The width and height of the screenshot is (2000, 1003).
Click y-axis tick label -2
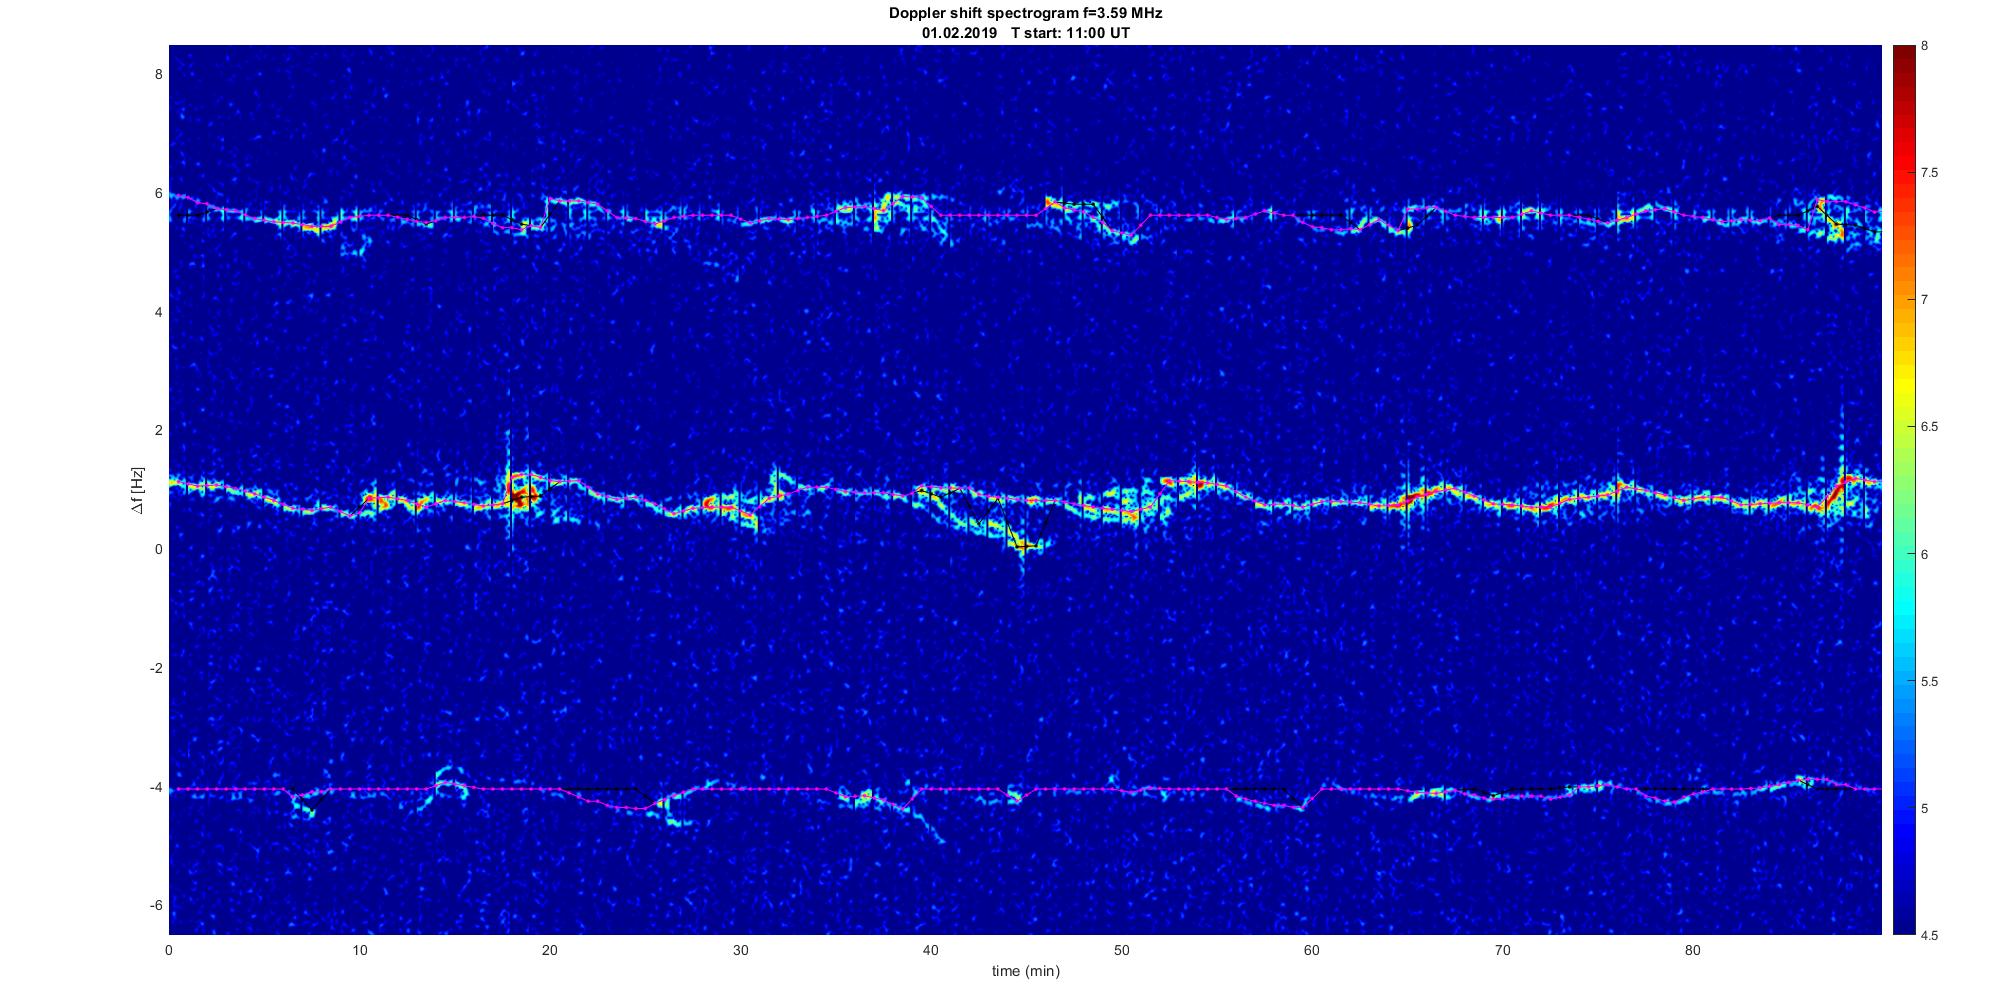point(156,668)
